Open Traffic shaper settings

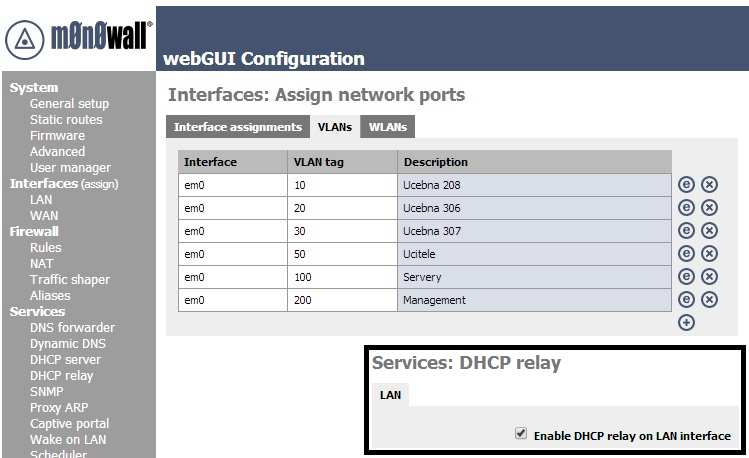(x=70, y=279)
